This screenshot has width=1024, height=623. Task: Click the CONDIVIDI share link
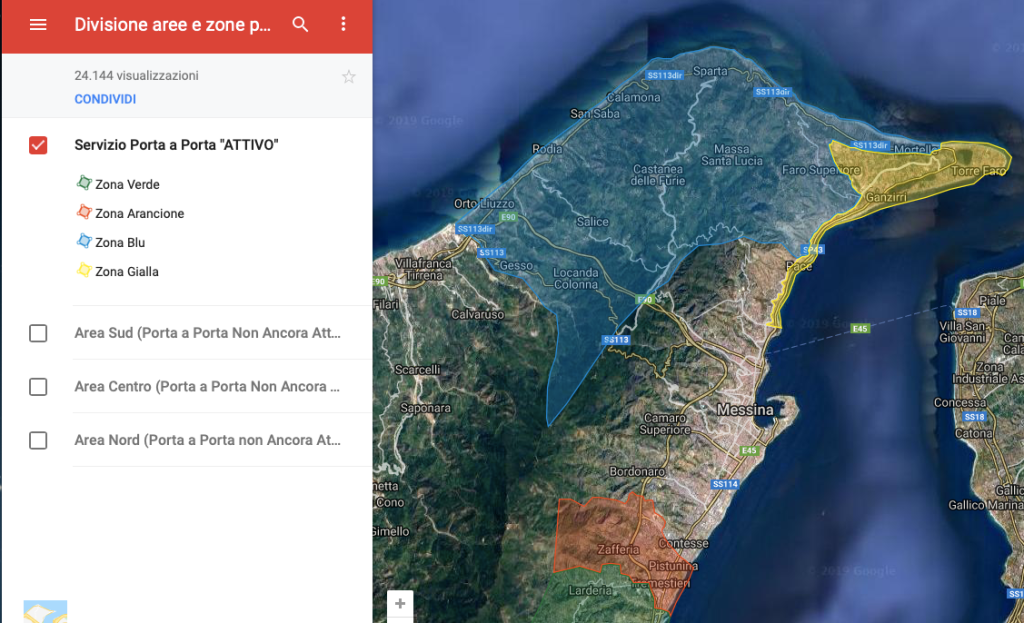[x=105, y=100]
